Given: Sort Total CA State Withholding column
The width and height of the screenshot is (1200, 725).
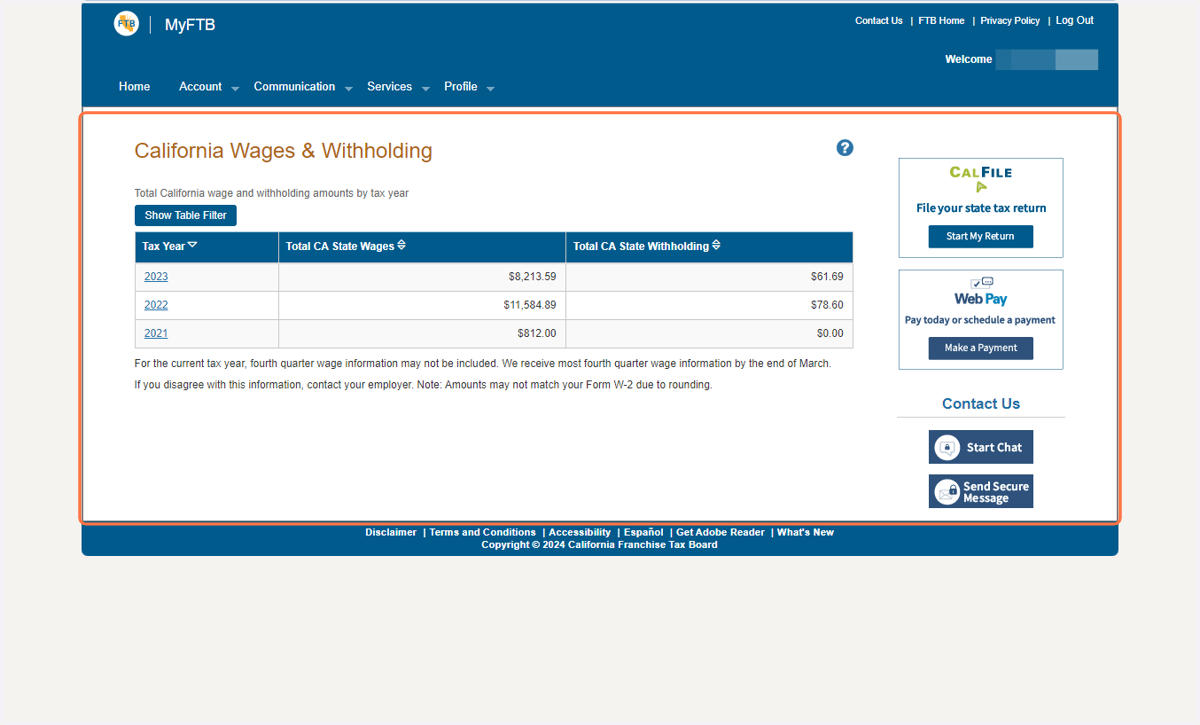Looking at the screenshot, I should [x=716, y=245].
